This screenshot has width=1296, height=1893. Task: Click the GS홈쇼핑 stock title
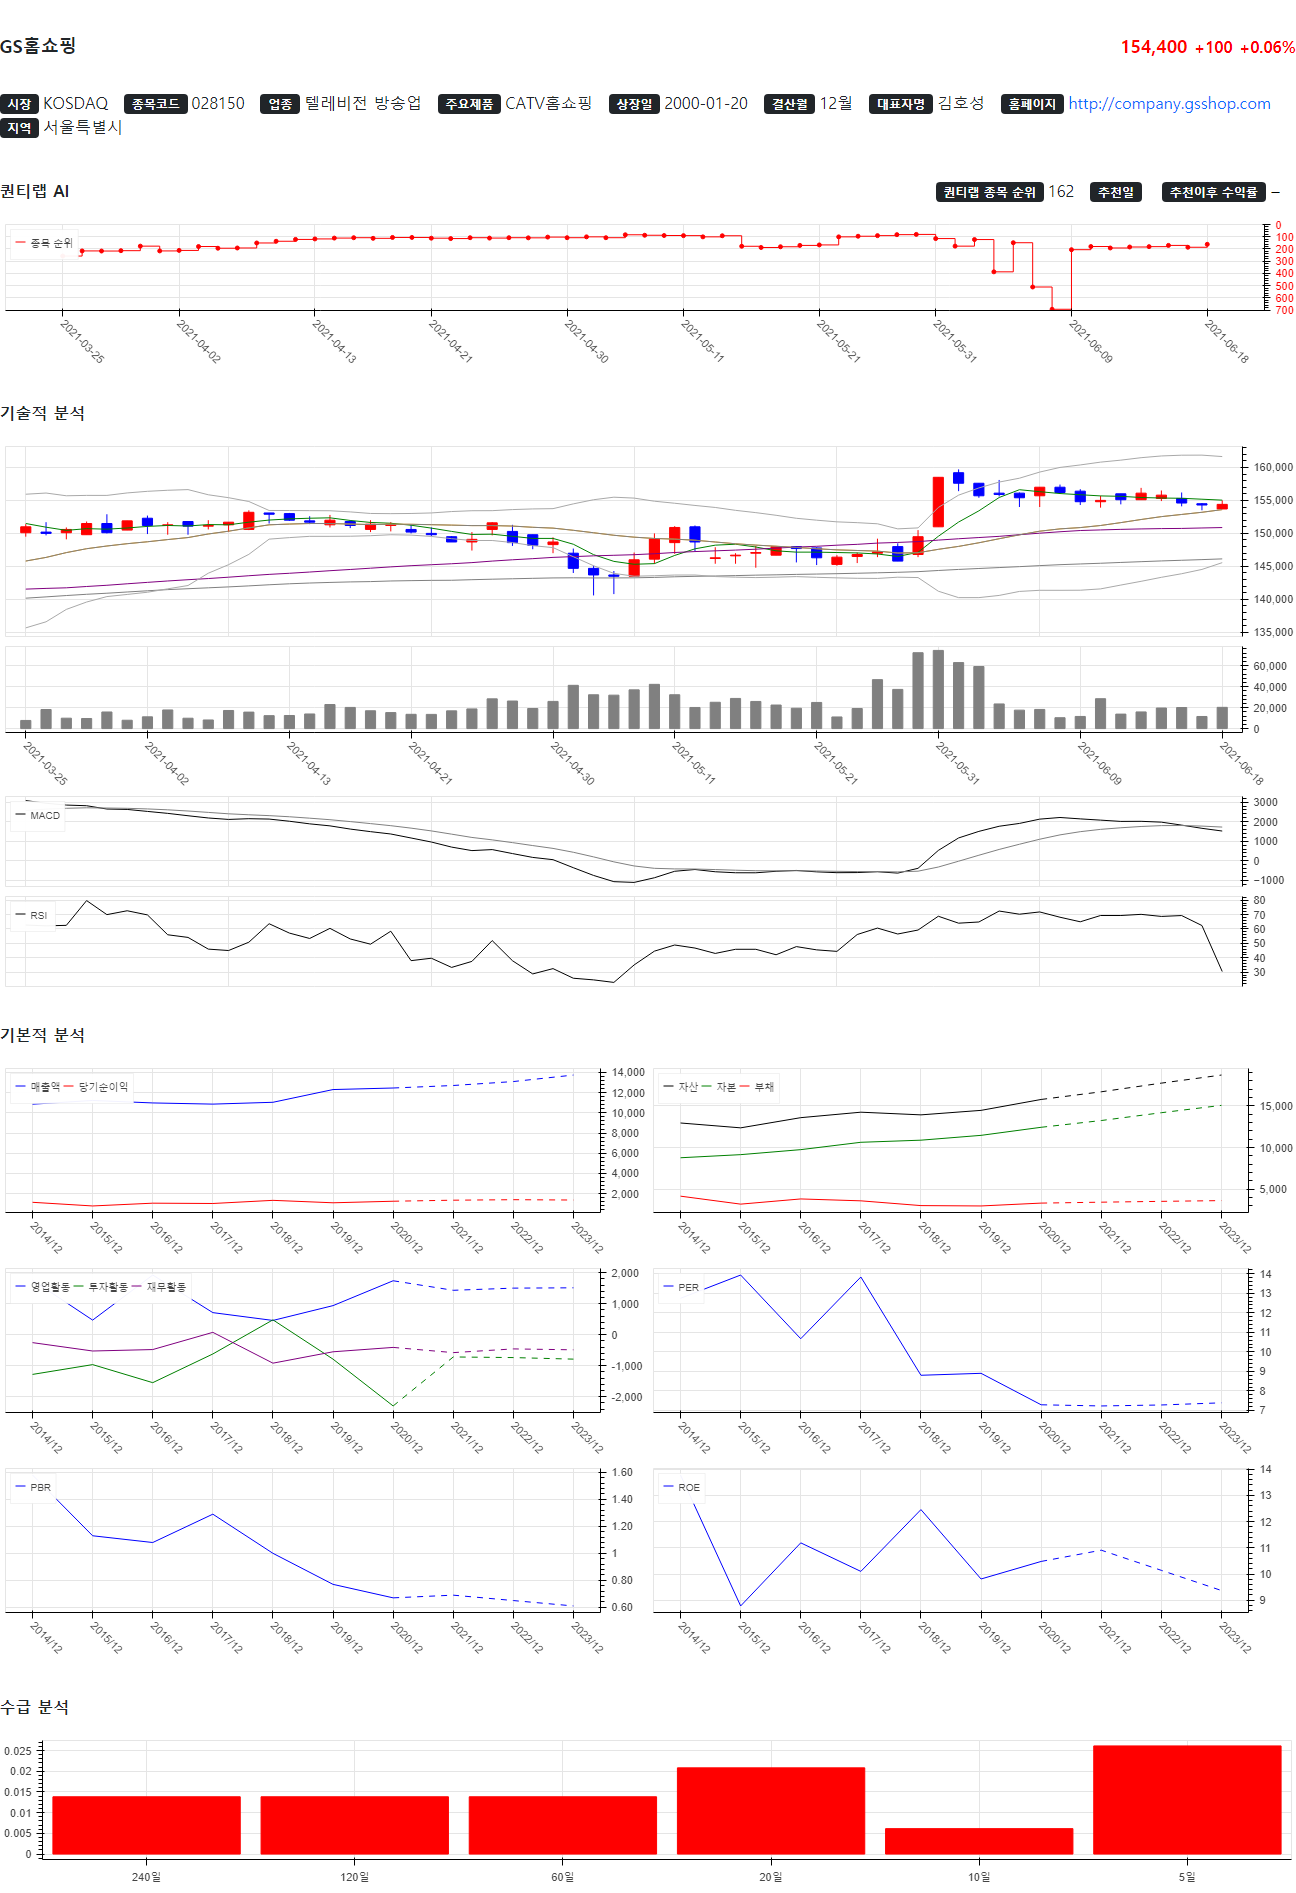pyautogui.click(x=38, y=46)
